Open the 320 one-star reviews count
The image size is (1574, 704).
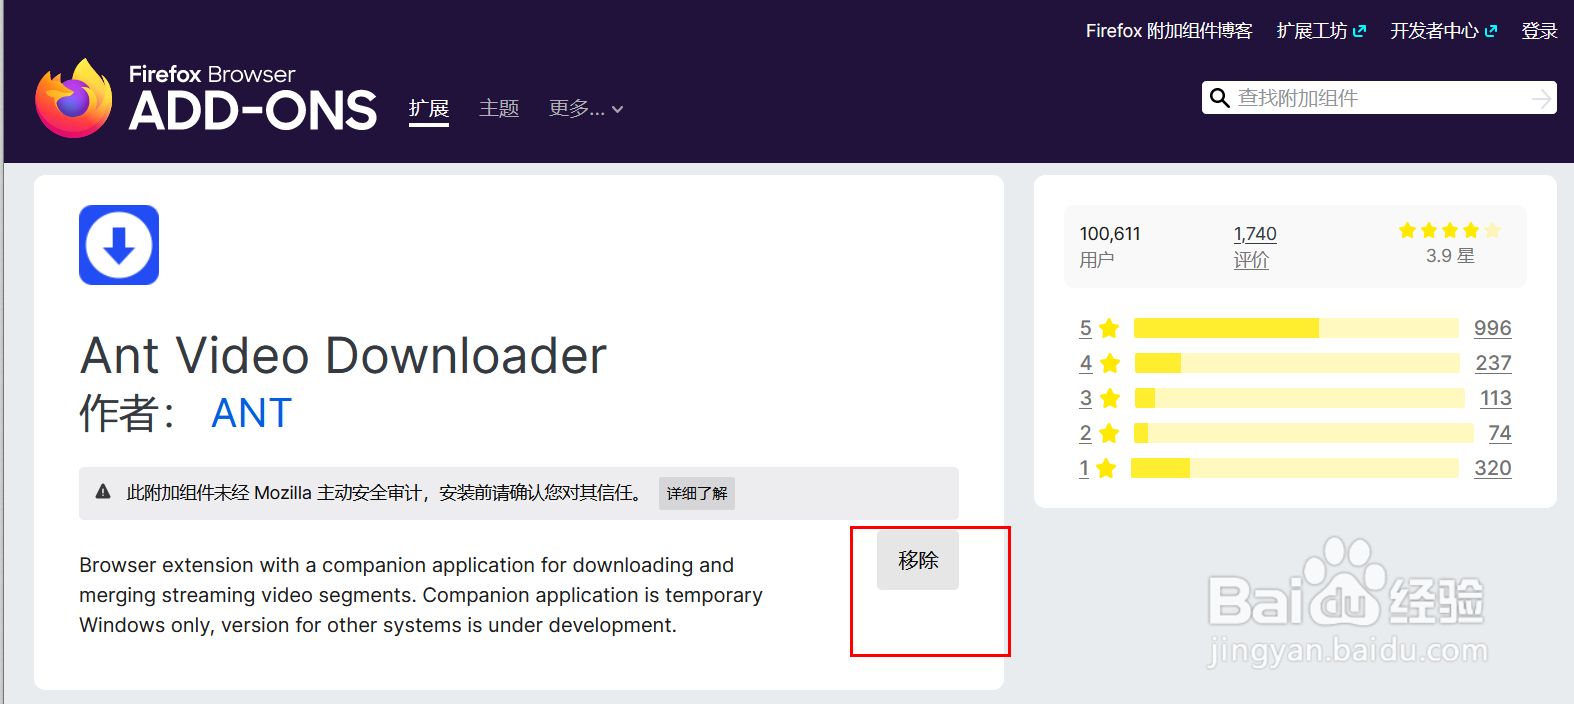1493,468
